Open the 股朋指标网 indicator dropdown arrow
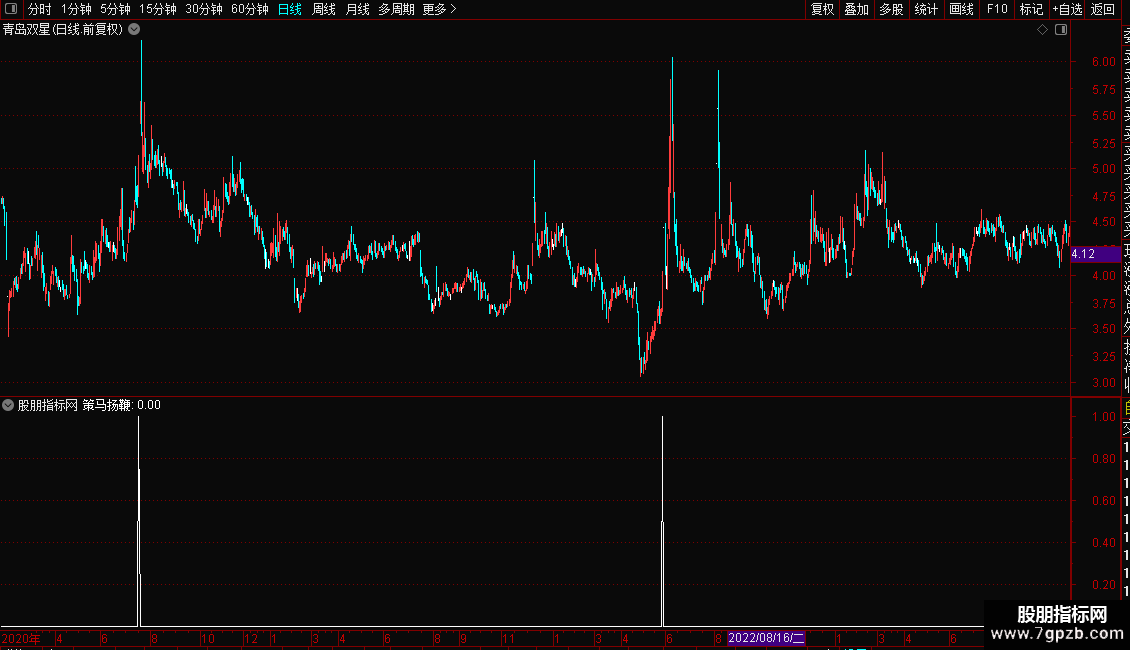The width and height of the screenshot is (1130, 650). [x=8, y=405]
